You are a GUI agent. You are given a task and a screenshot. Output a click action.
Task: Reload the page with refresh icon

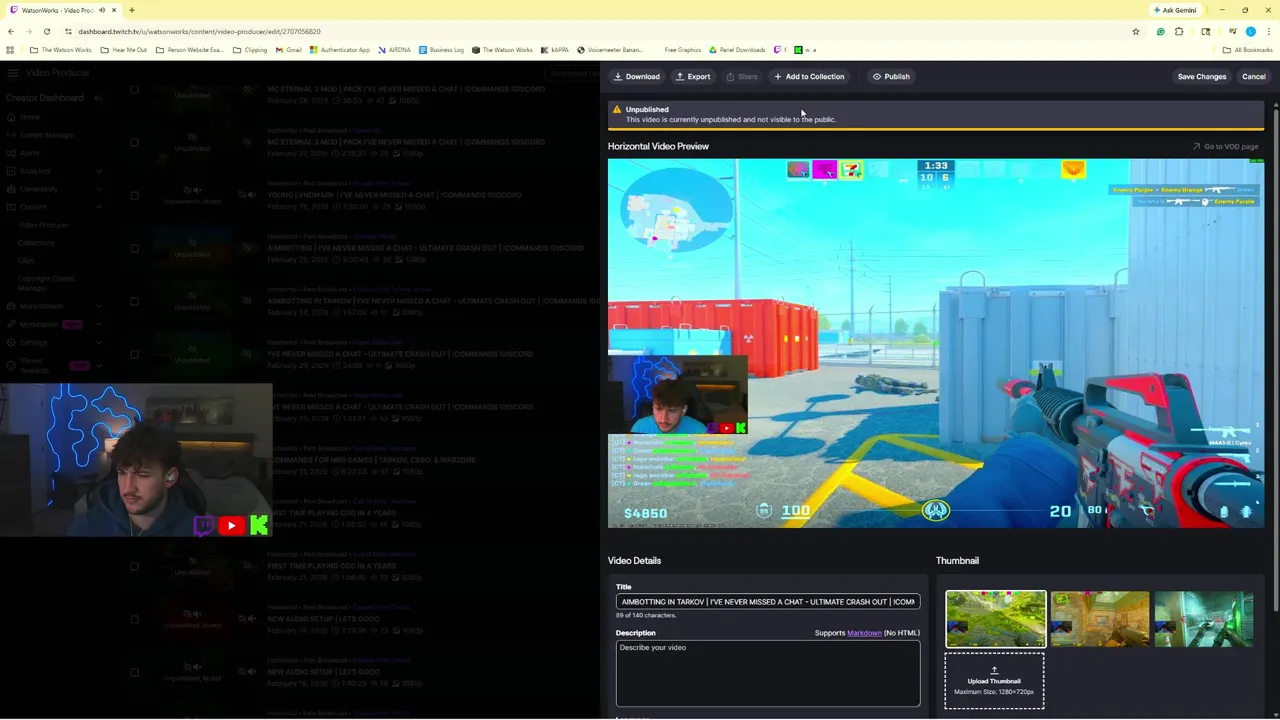46,32
